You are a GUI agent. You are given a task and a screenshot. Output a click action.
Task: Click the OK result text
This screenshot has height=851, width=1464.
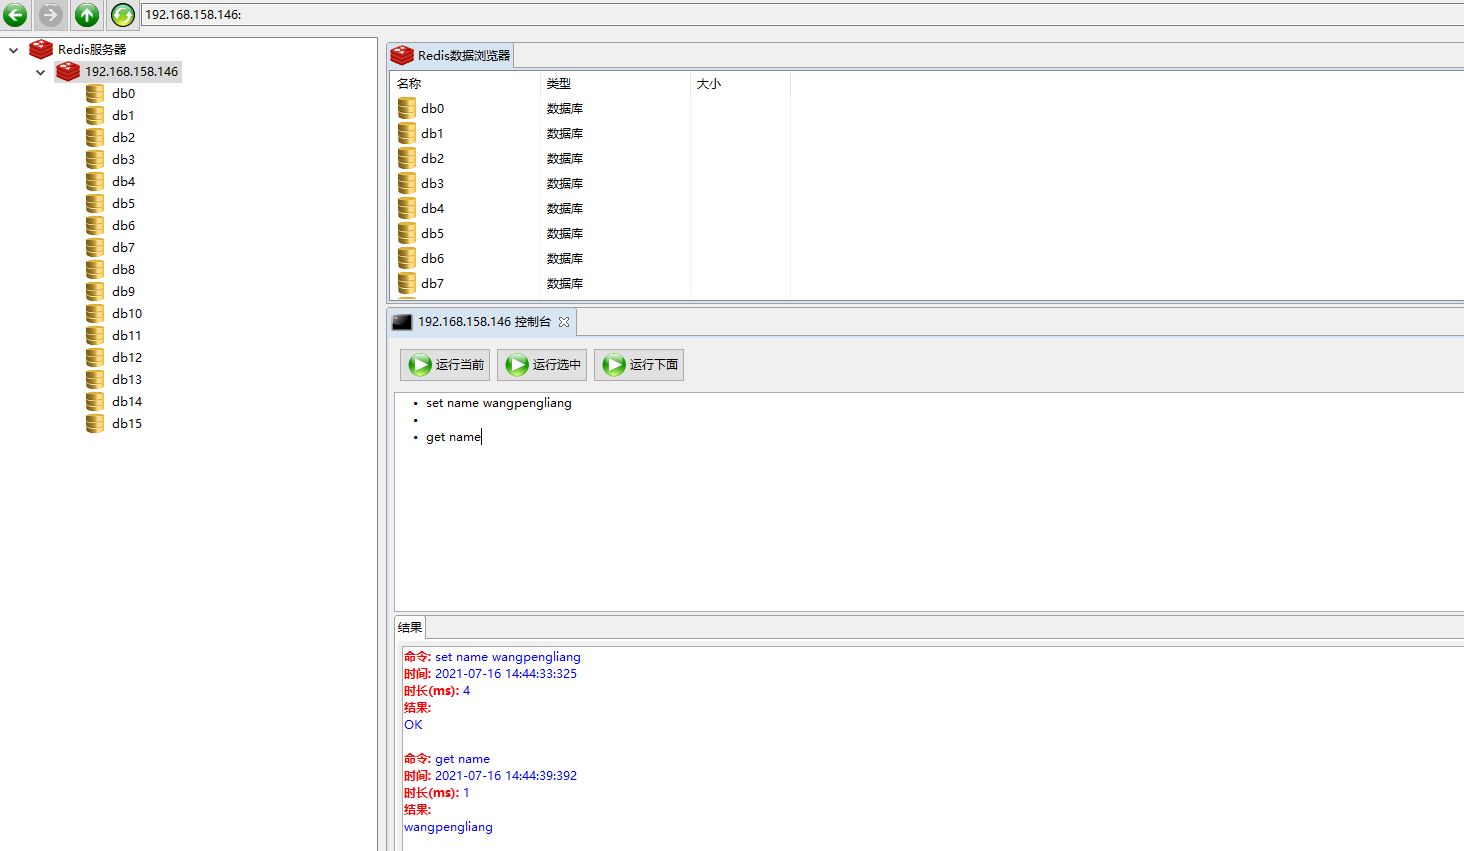click(413, 725)
